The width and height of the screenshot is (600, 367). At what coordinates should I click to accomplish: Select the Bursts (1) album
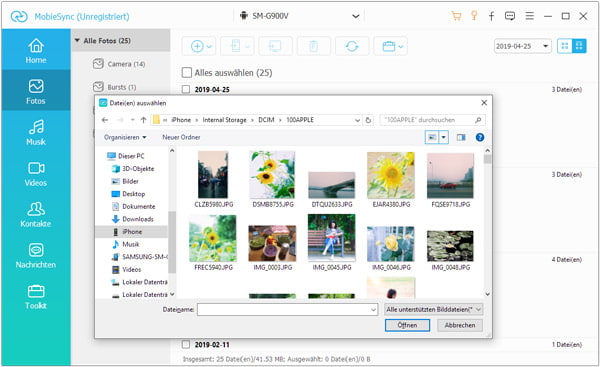pyautogui.click(x=115, y=87)
